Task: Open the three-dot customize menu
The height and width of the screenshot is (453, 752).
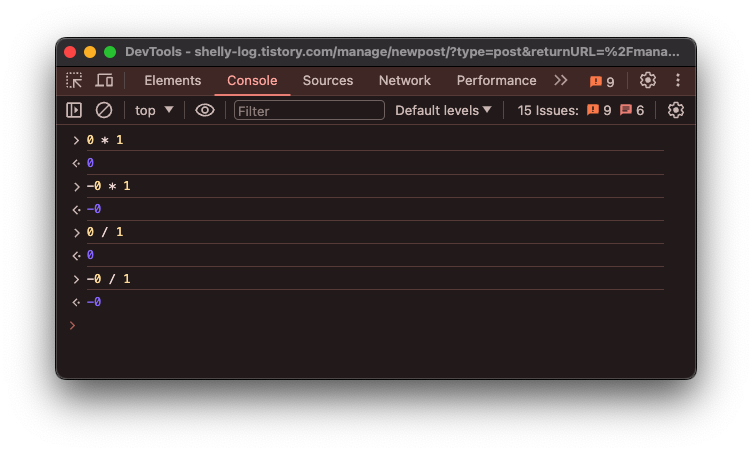Action: 678,80
